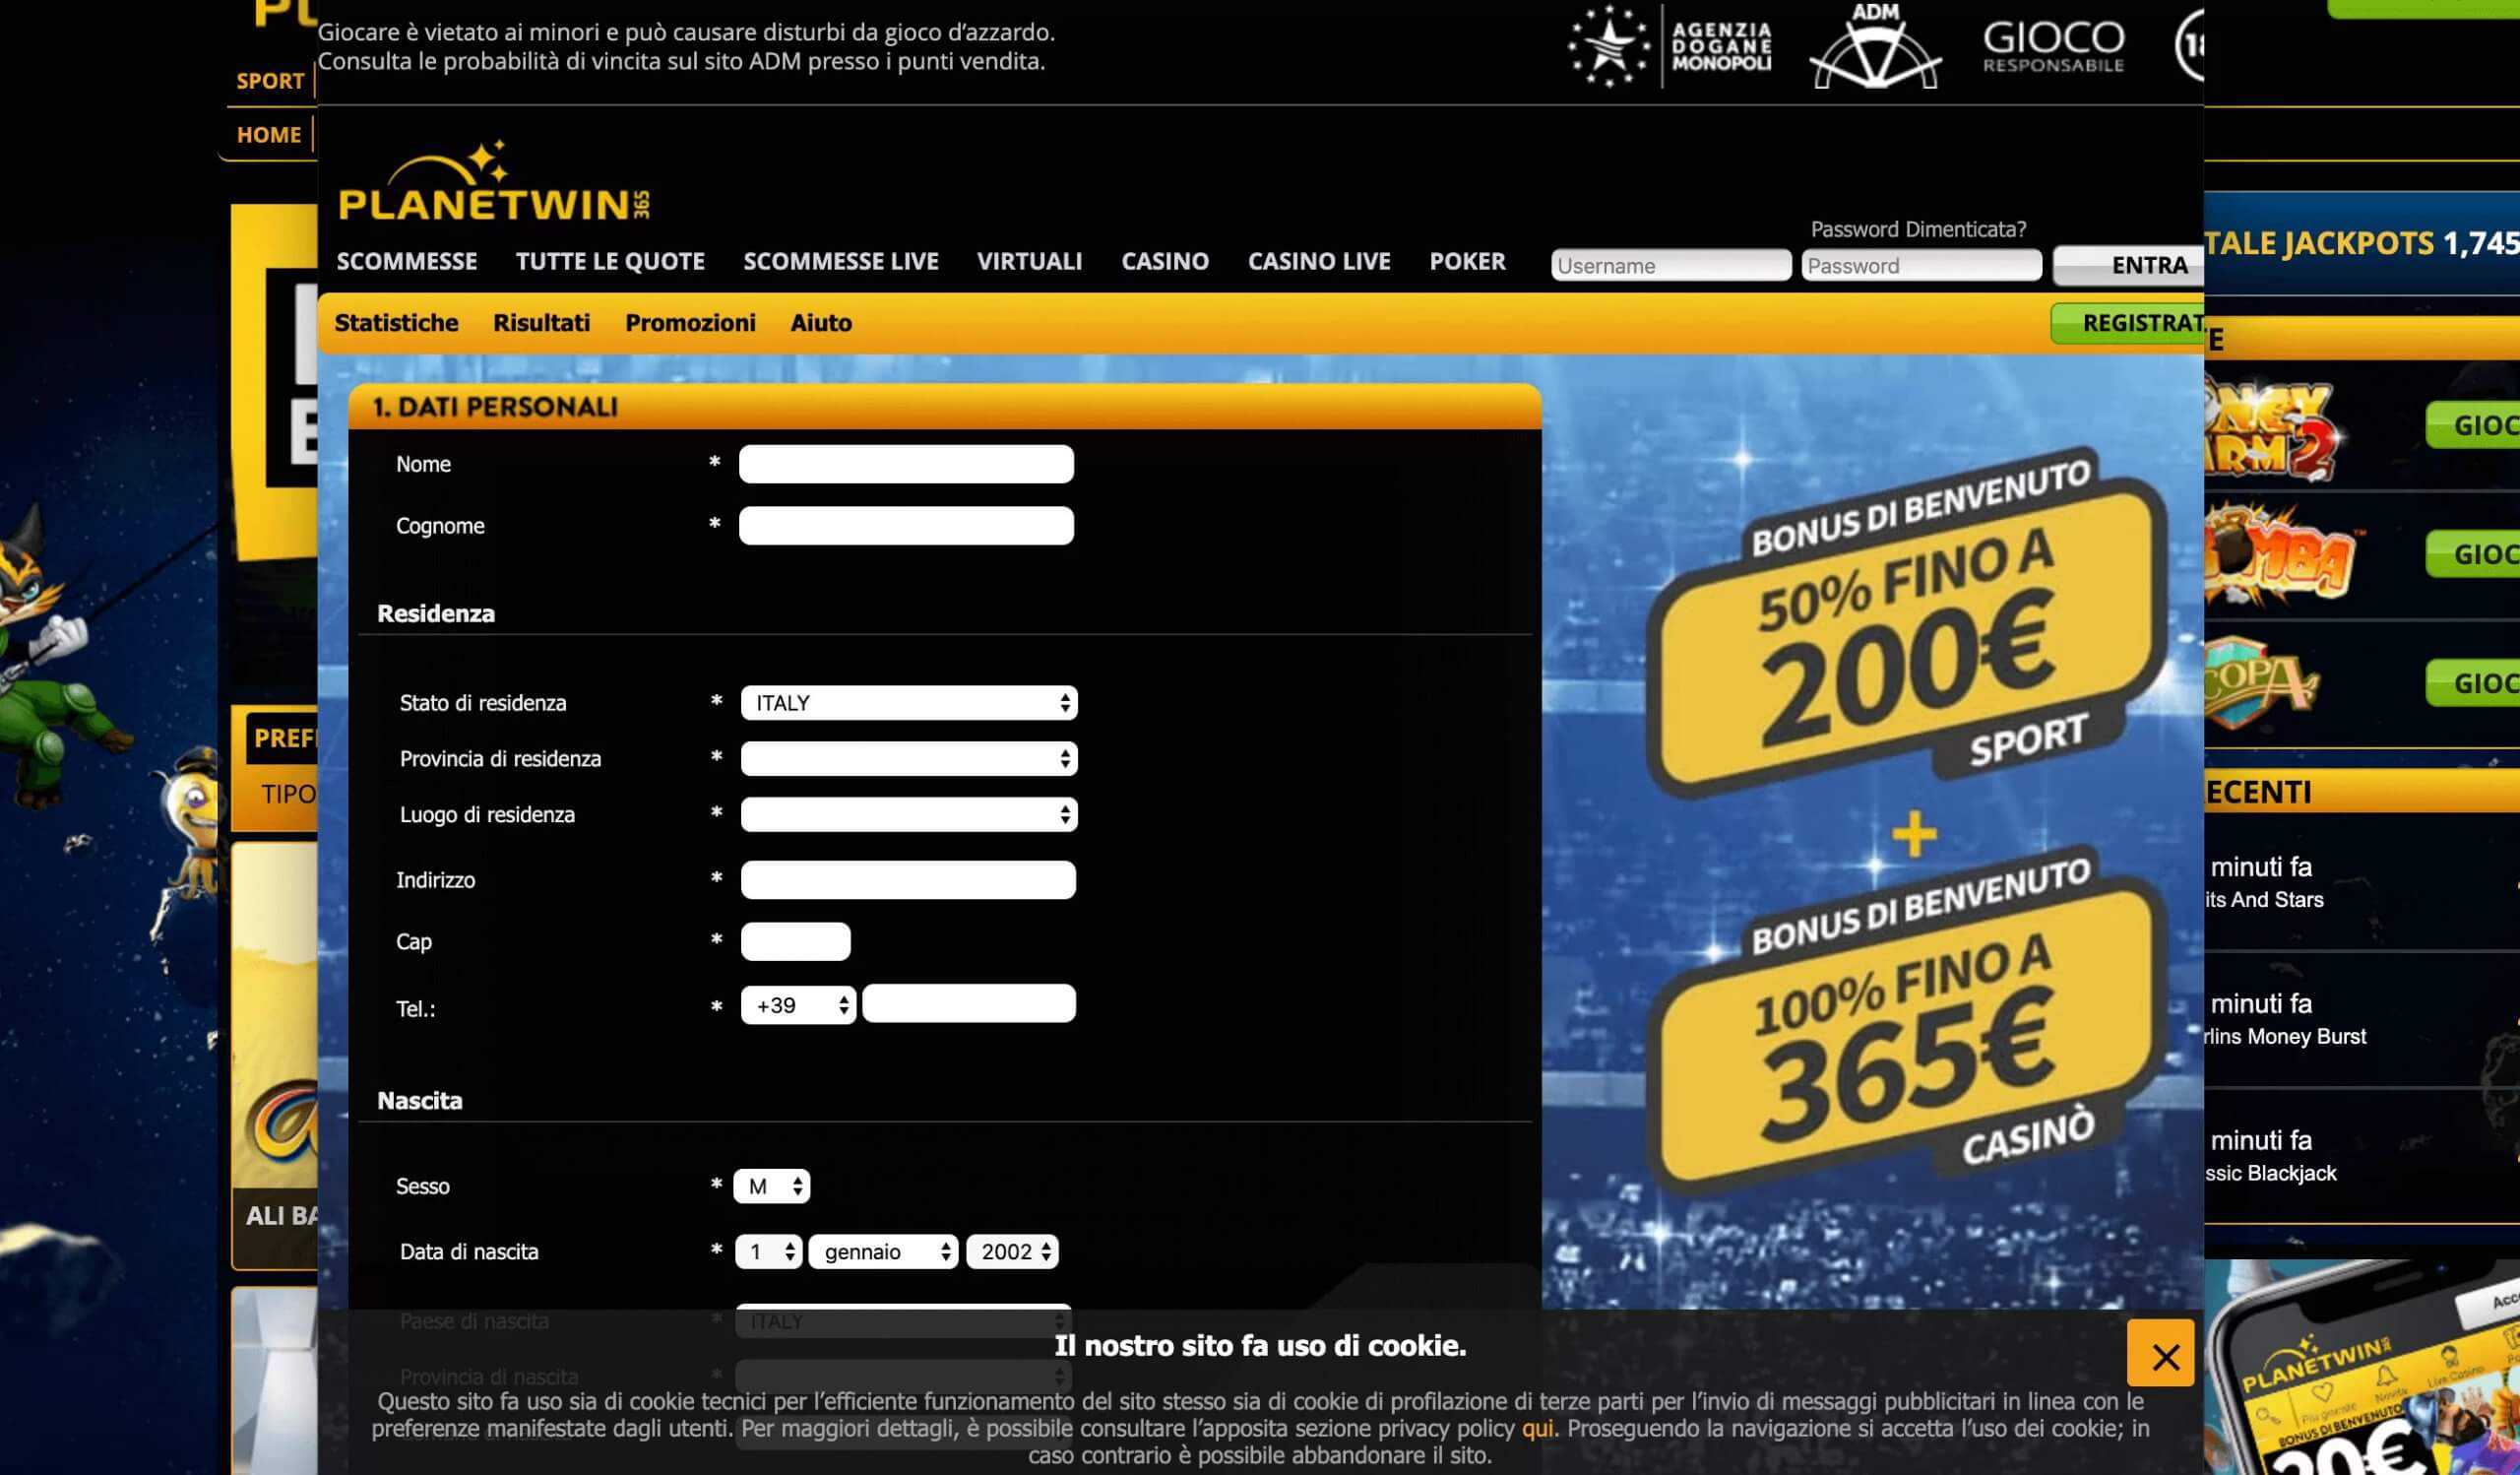Focus the telephone number field
This screenshot has width=2520, height=1475.
969,1004
